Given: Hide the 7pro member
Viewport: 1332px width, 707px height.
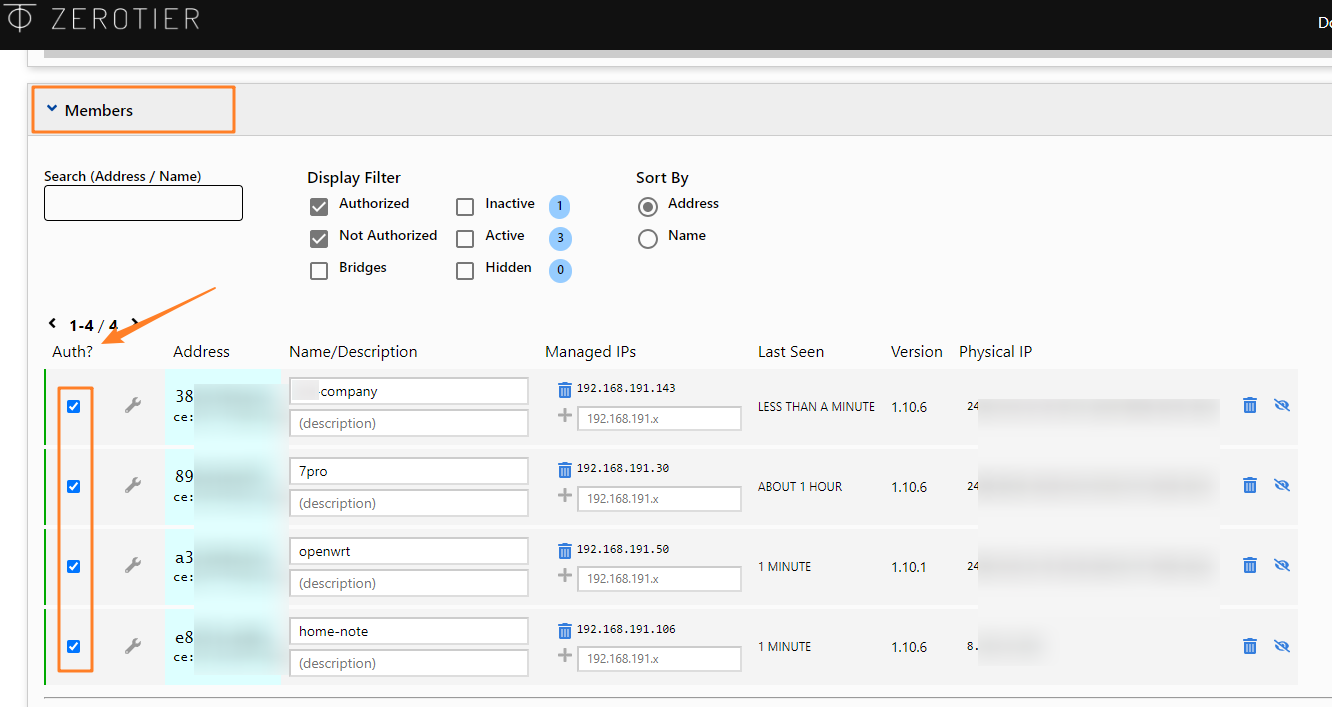Looking at the screenshot, I should (1282, 485).
